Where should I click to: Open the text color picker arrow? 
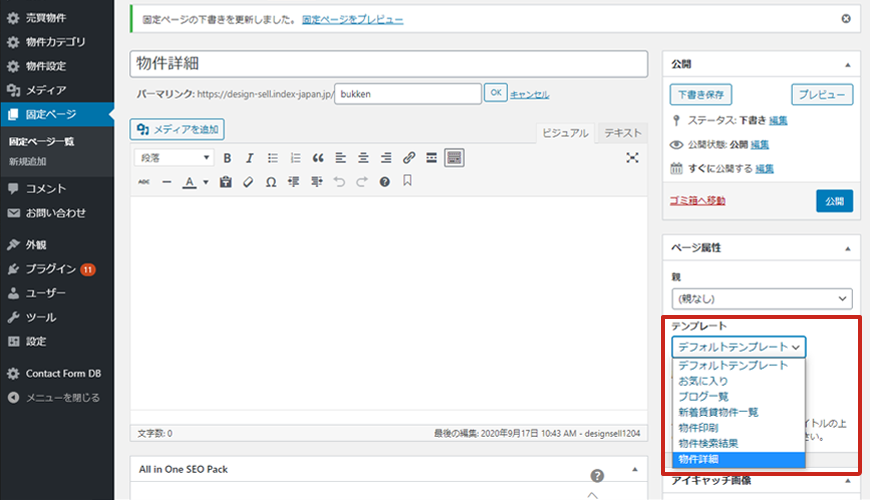point(205,182)
